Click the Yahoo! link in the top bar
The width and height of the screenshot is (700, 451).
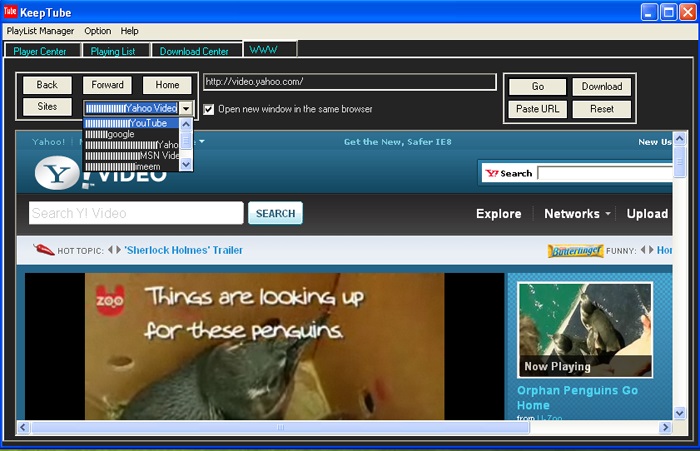pos(48,142)
